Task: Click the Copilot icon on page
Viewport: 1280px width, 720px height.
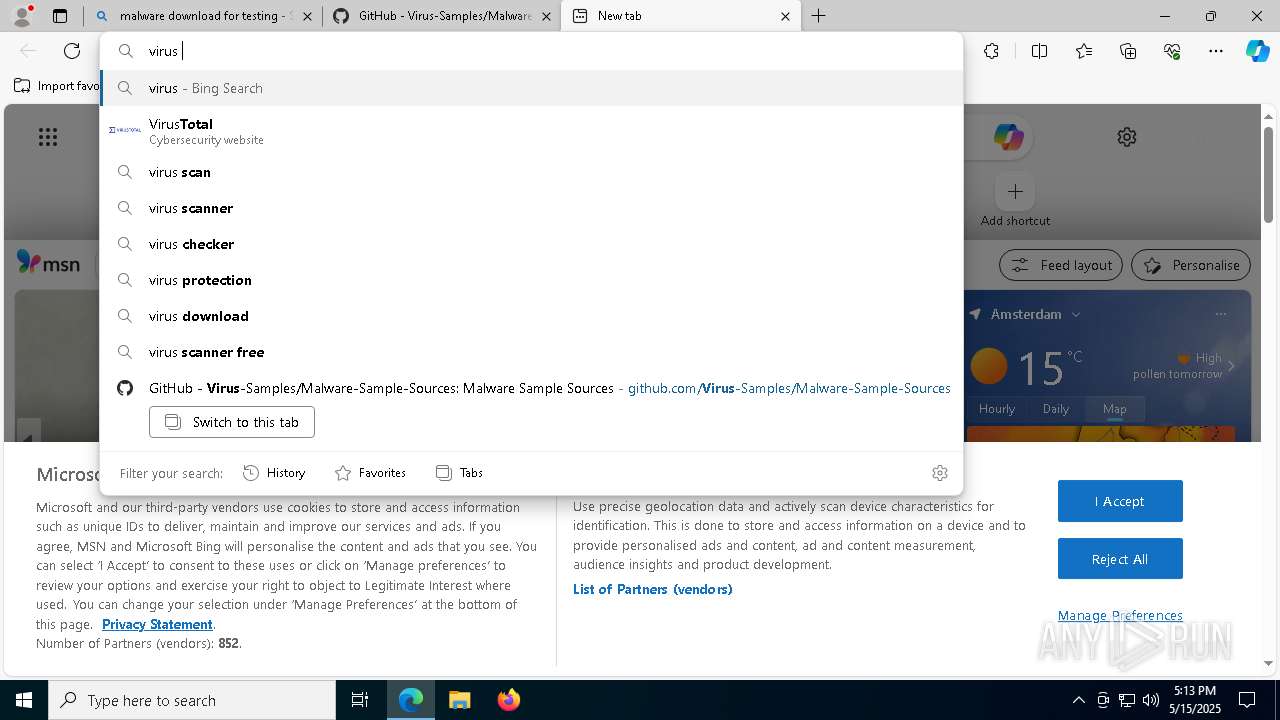Action: pos(1008,137)
